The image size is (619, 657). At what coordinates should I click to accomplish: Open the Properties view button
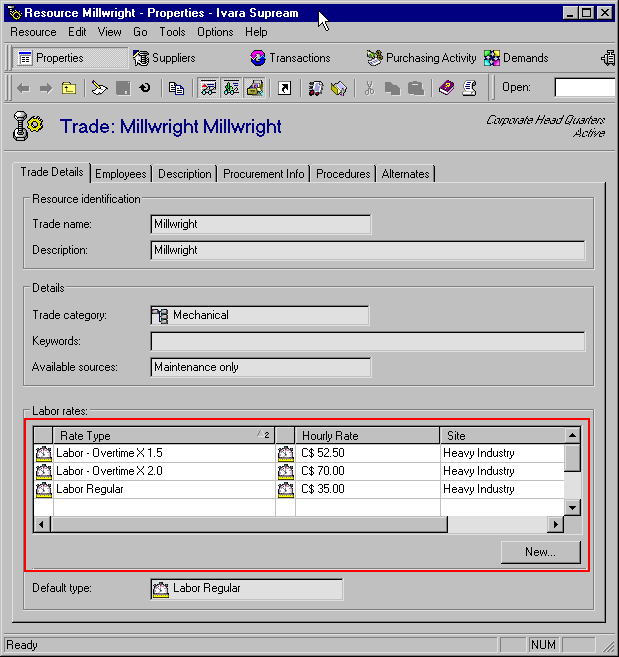pyautogui.click(x=70, y=58)
